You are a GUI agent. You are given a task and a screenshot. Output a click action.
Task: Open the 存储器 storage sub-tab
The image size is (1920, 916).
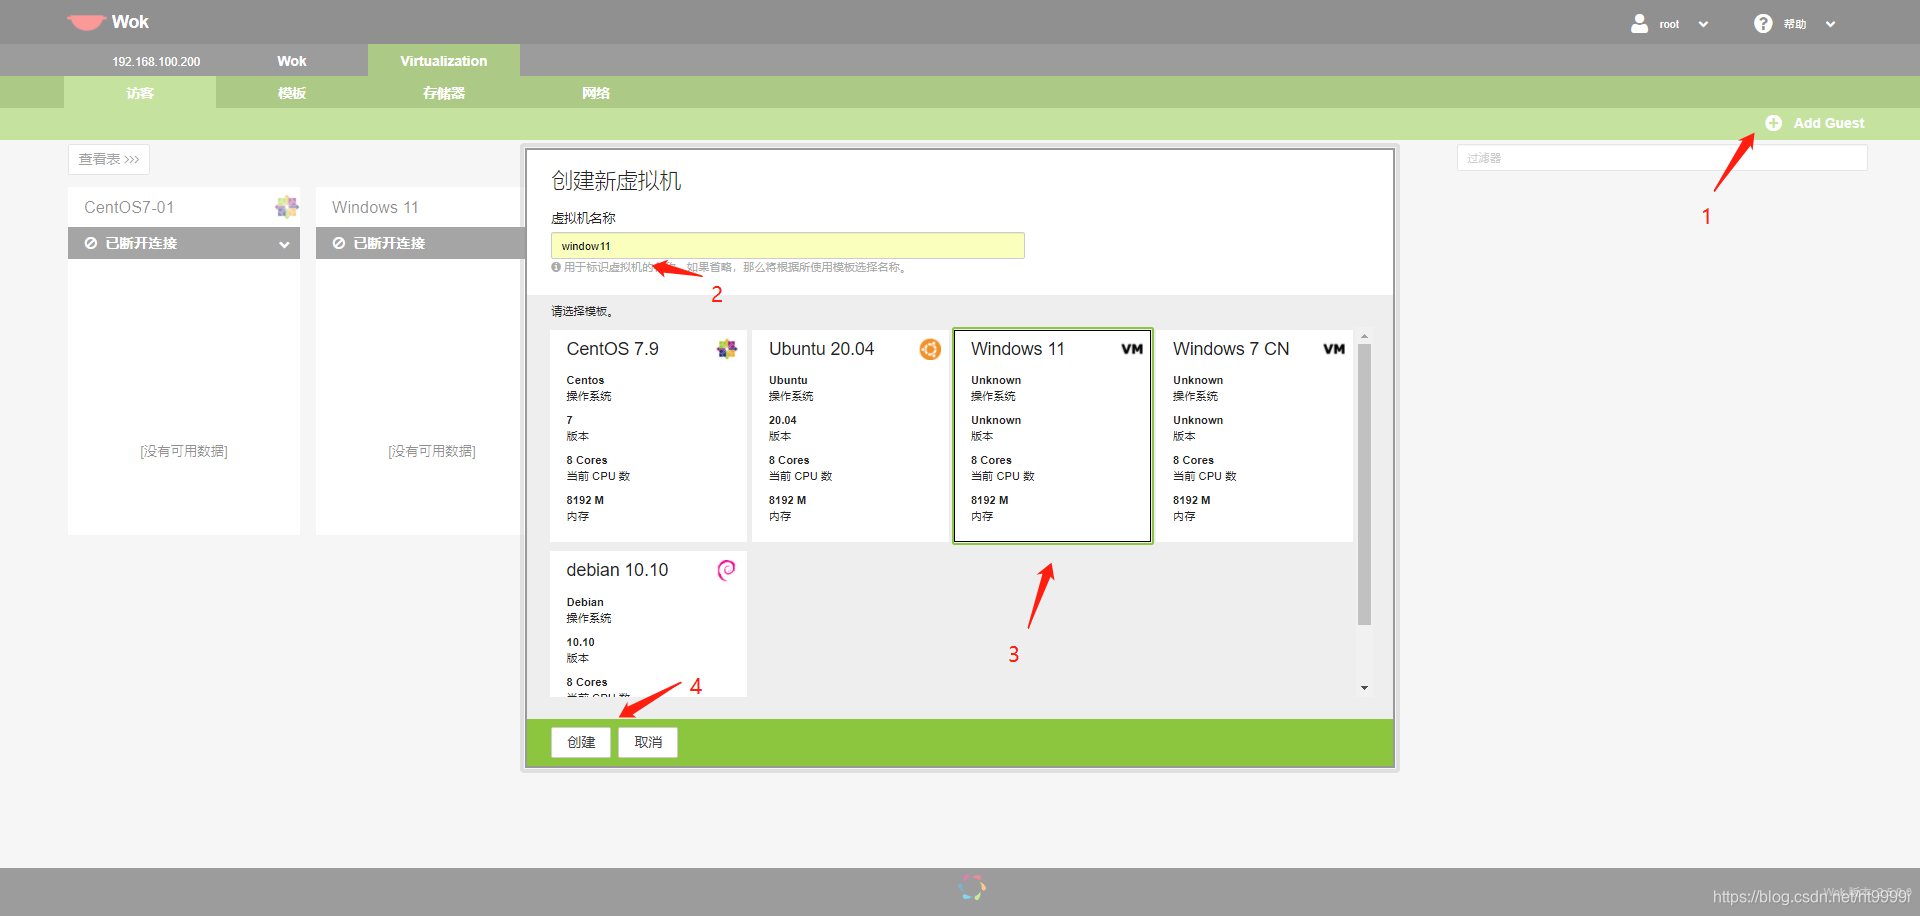click(444, 92)
